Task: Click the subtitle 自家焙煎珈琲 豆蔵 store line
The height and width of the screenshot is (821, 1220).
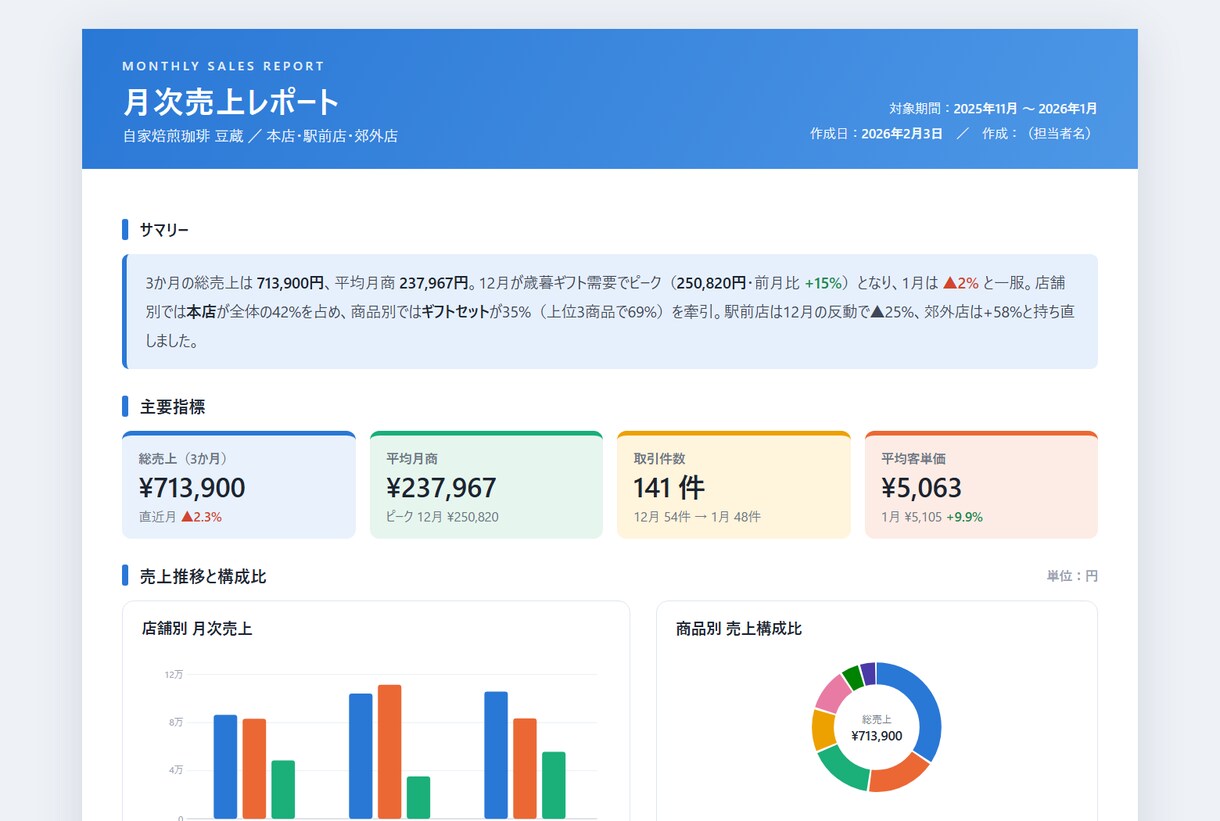Action: point(260,136)
